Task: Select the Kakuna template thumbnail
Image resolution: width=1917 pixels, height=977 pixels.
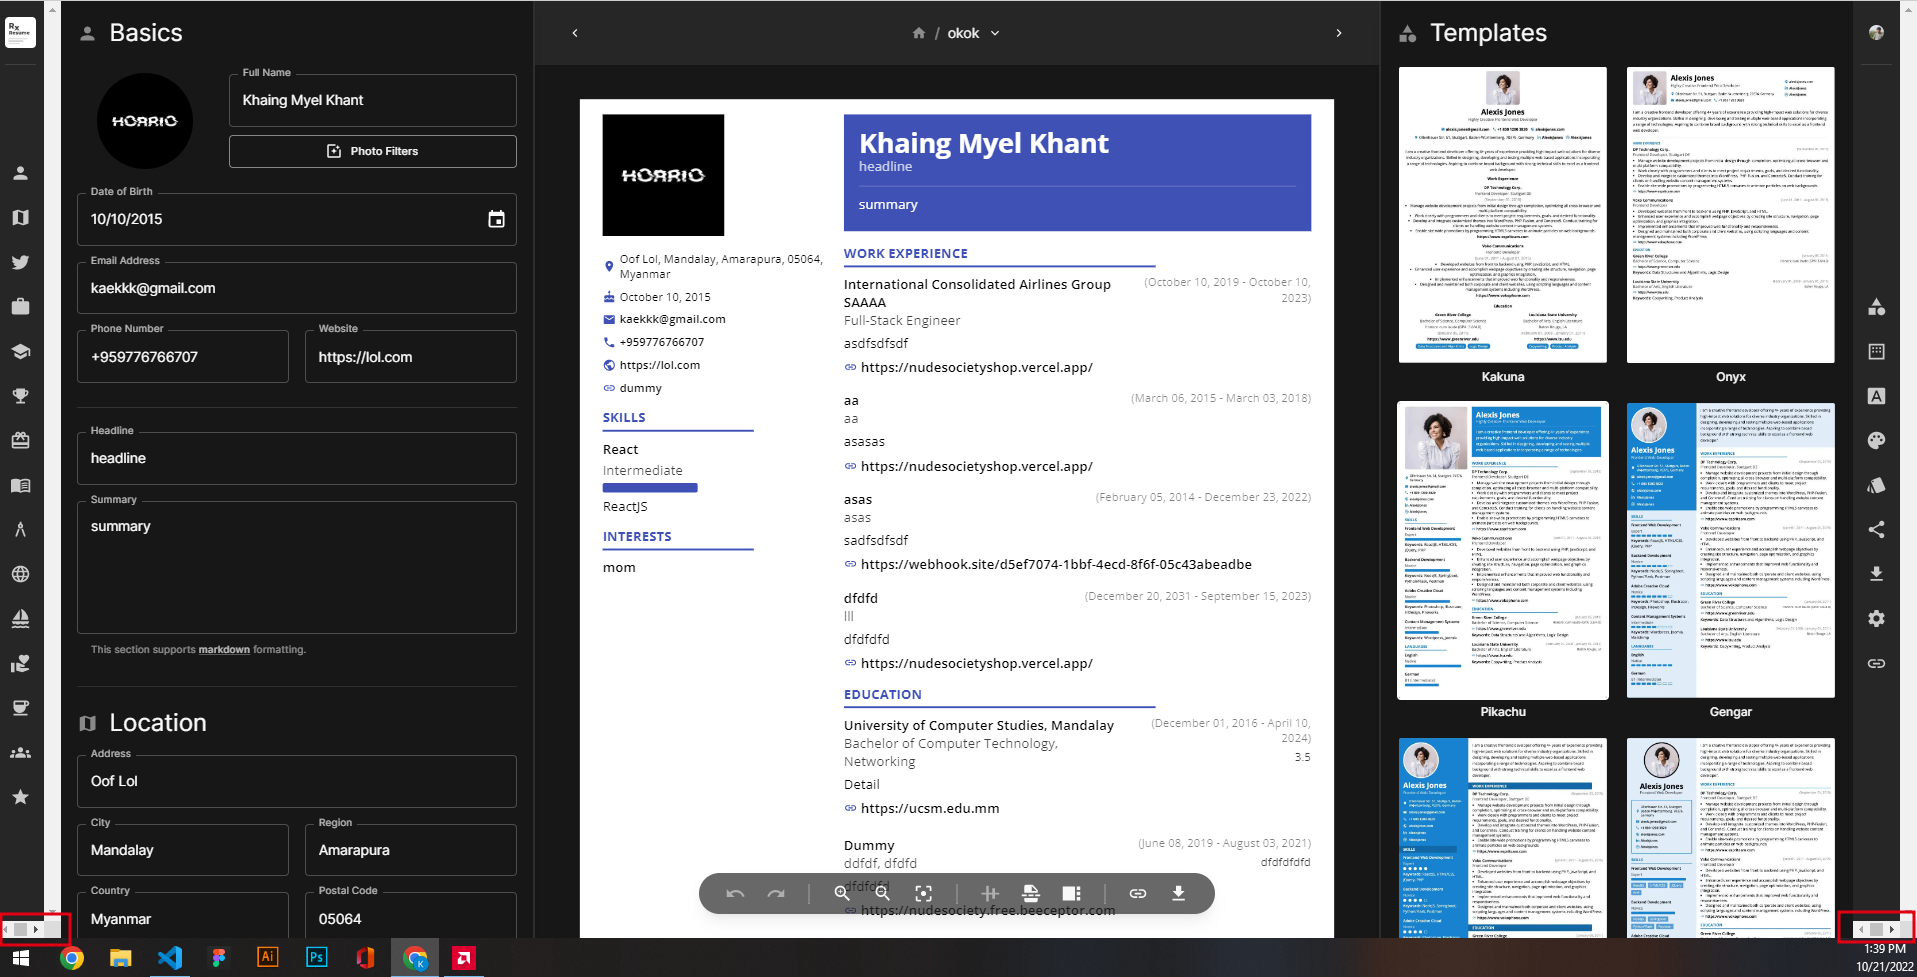Action: point(1503,215)
